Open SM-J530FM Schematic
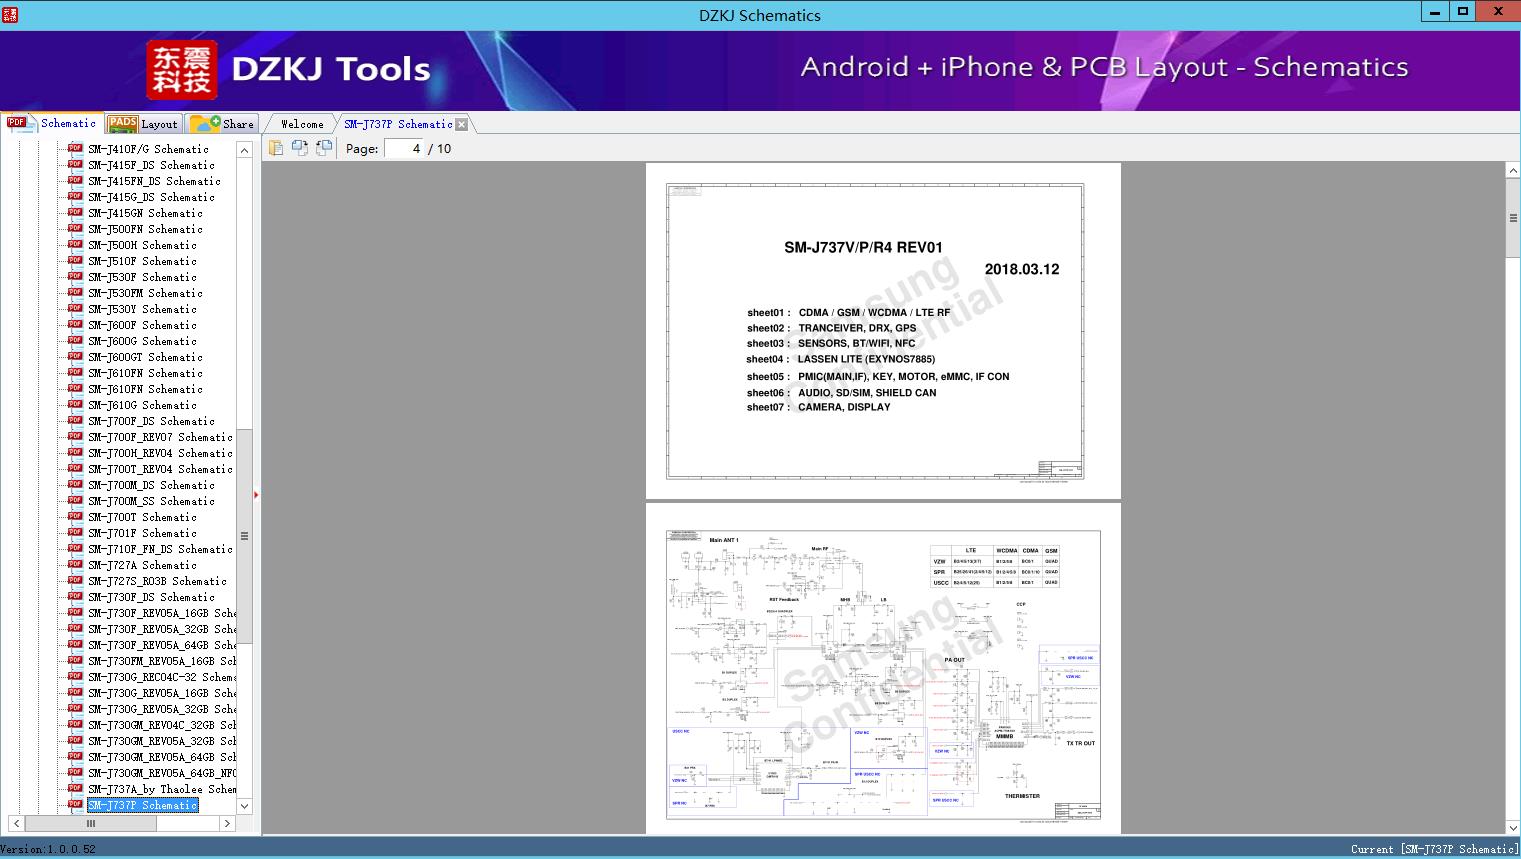The image size is (1521, 859). 145,293
